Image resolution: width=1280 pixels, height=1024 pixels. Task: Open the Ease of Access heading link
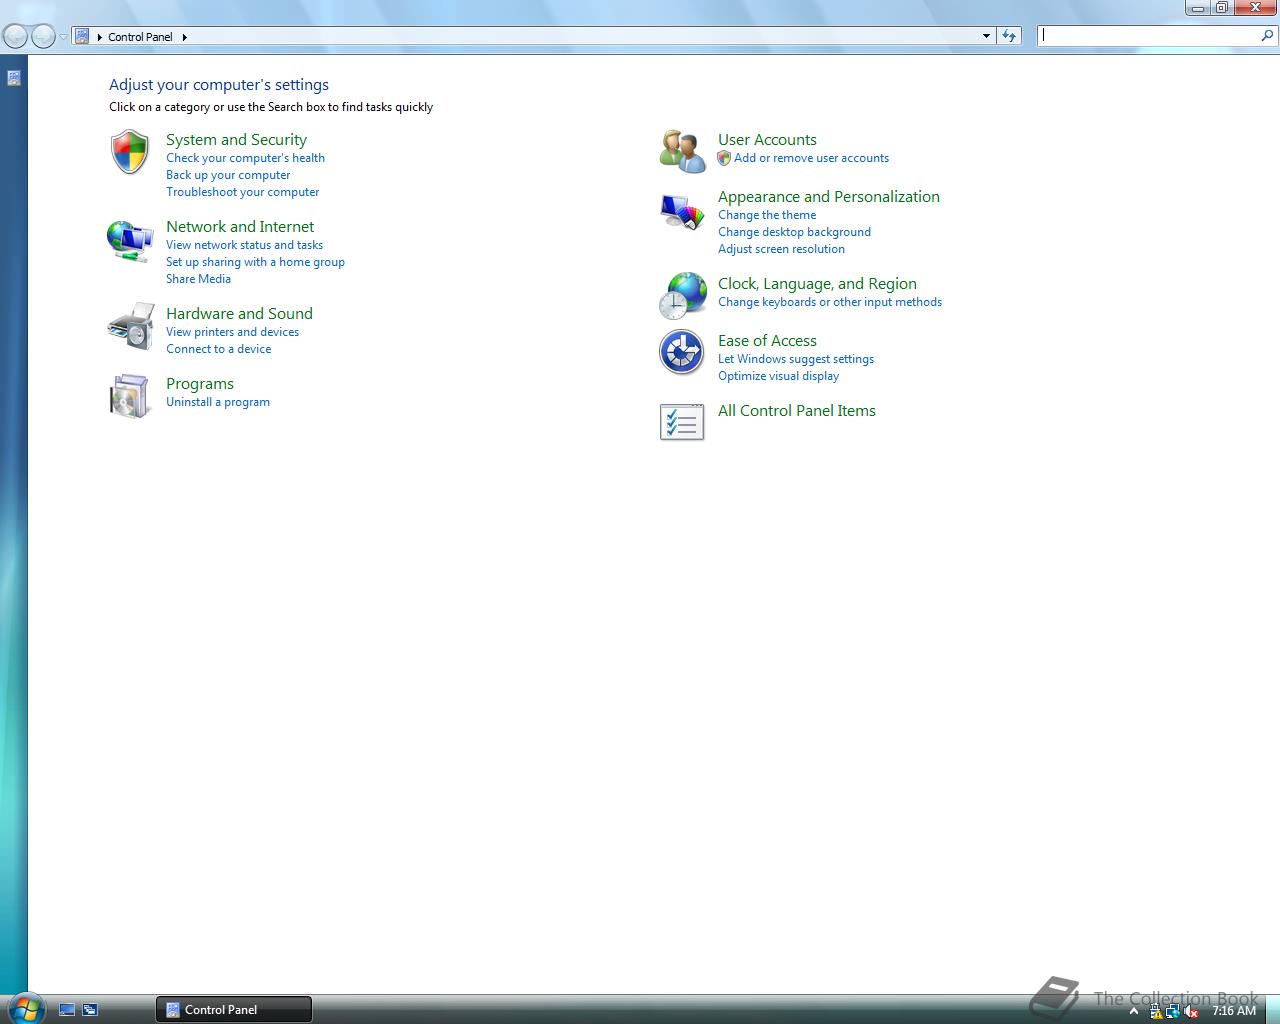tap(767, 341)
